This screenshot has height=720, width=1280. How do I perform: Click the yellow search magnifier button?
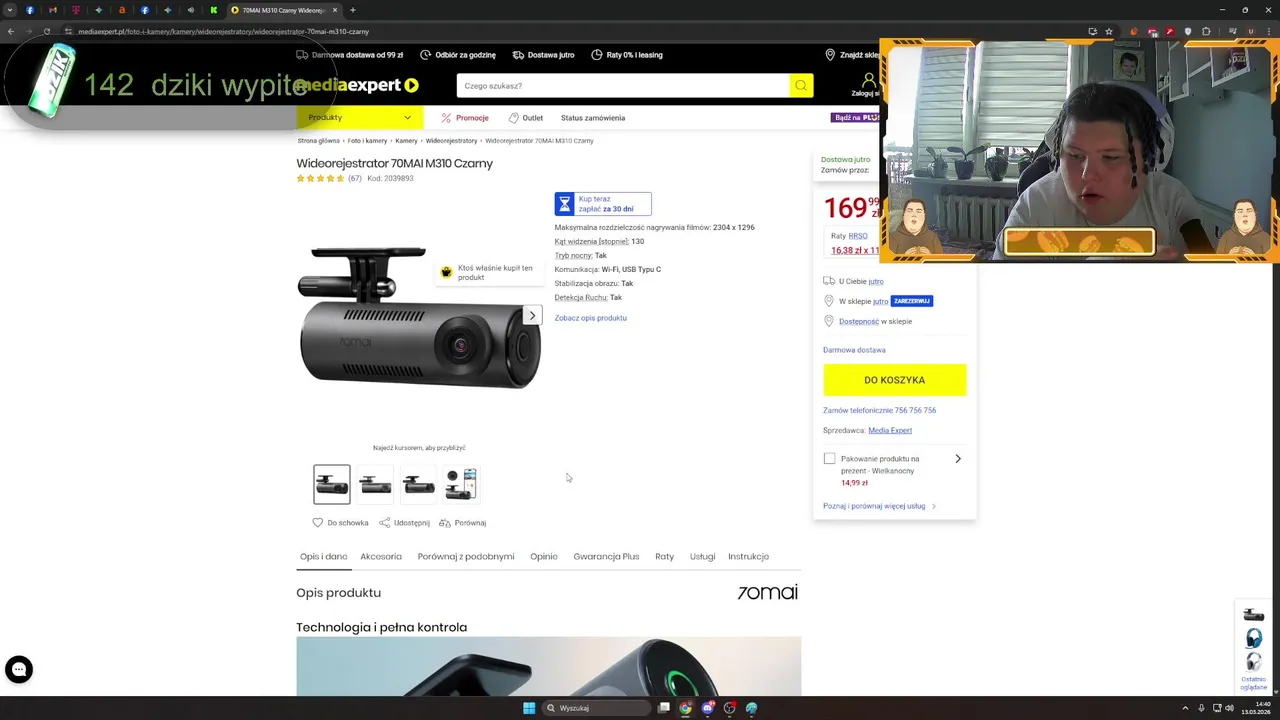pyautogui.click(x=800, y=86)
